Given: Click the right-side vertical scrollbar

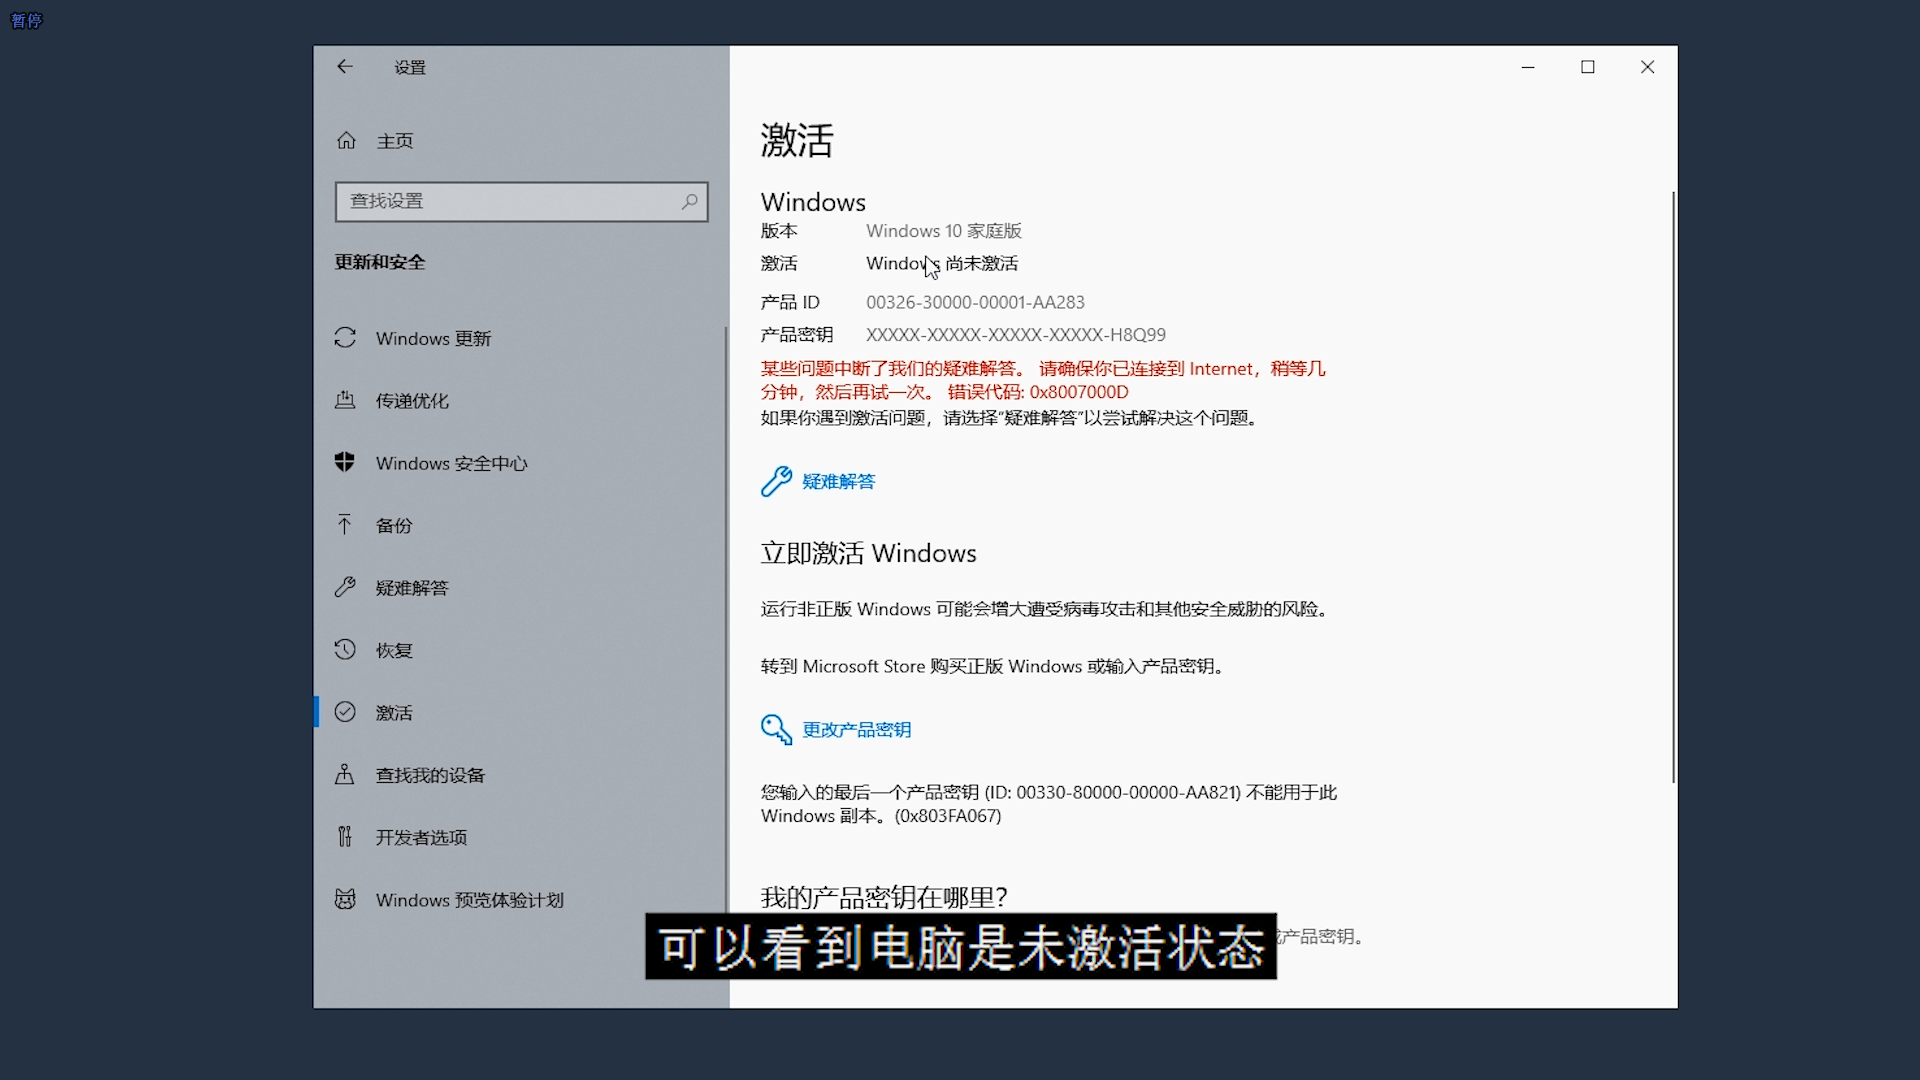Looking at the screenshot, I should (1673, 486).
